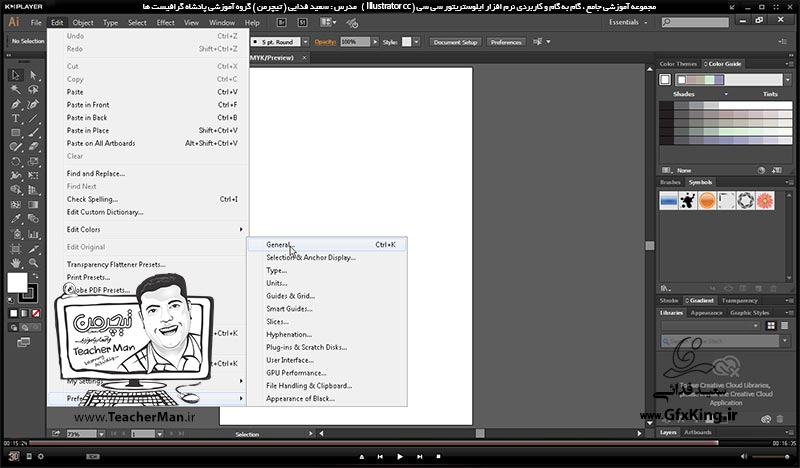800x468 pixels.
Task: Open the Symbol Libraries menu icon
Action: (x=665, y=288)
